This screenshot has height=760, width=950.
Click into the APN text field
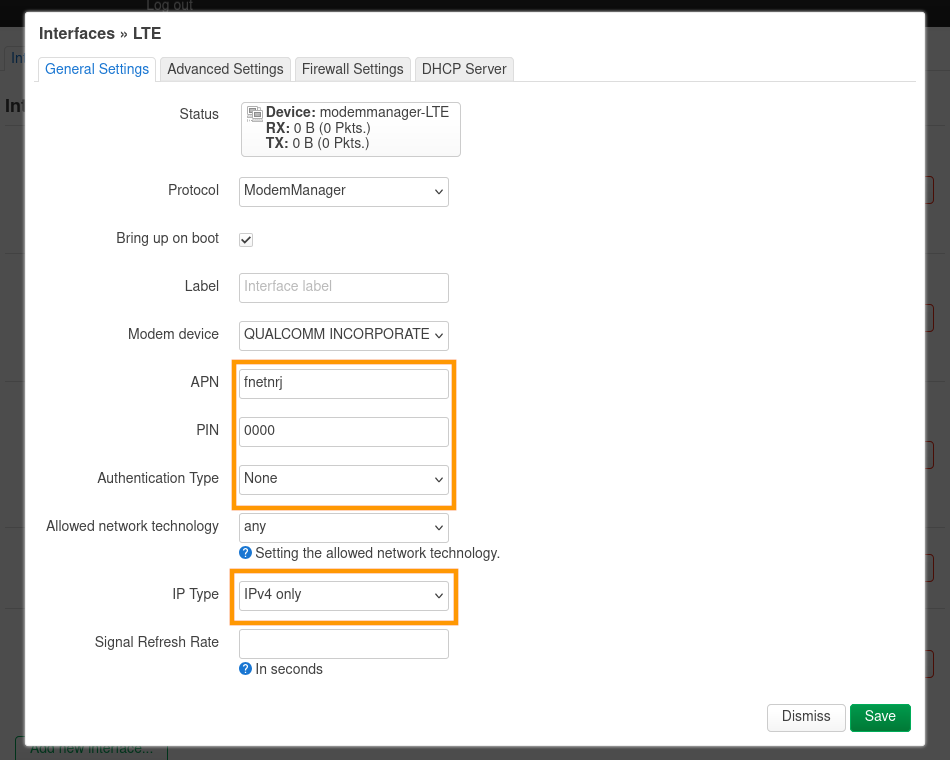pos(344,383)
